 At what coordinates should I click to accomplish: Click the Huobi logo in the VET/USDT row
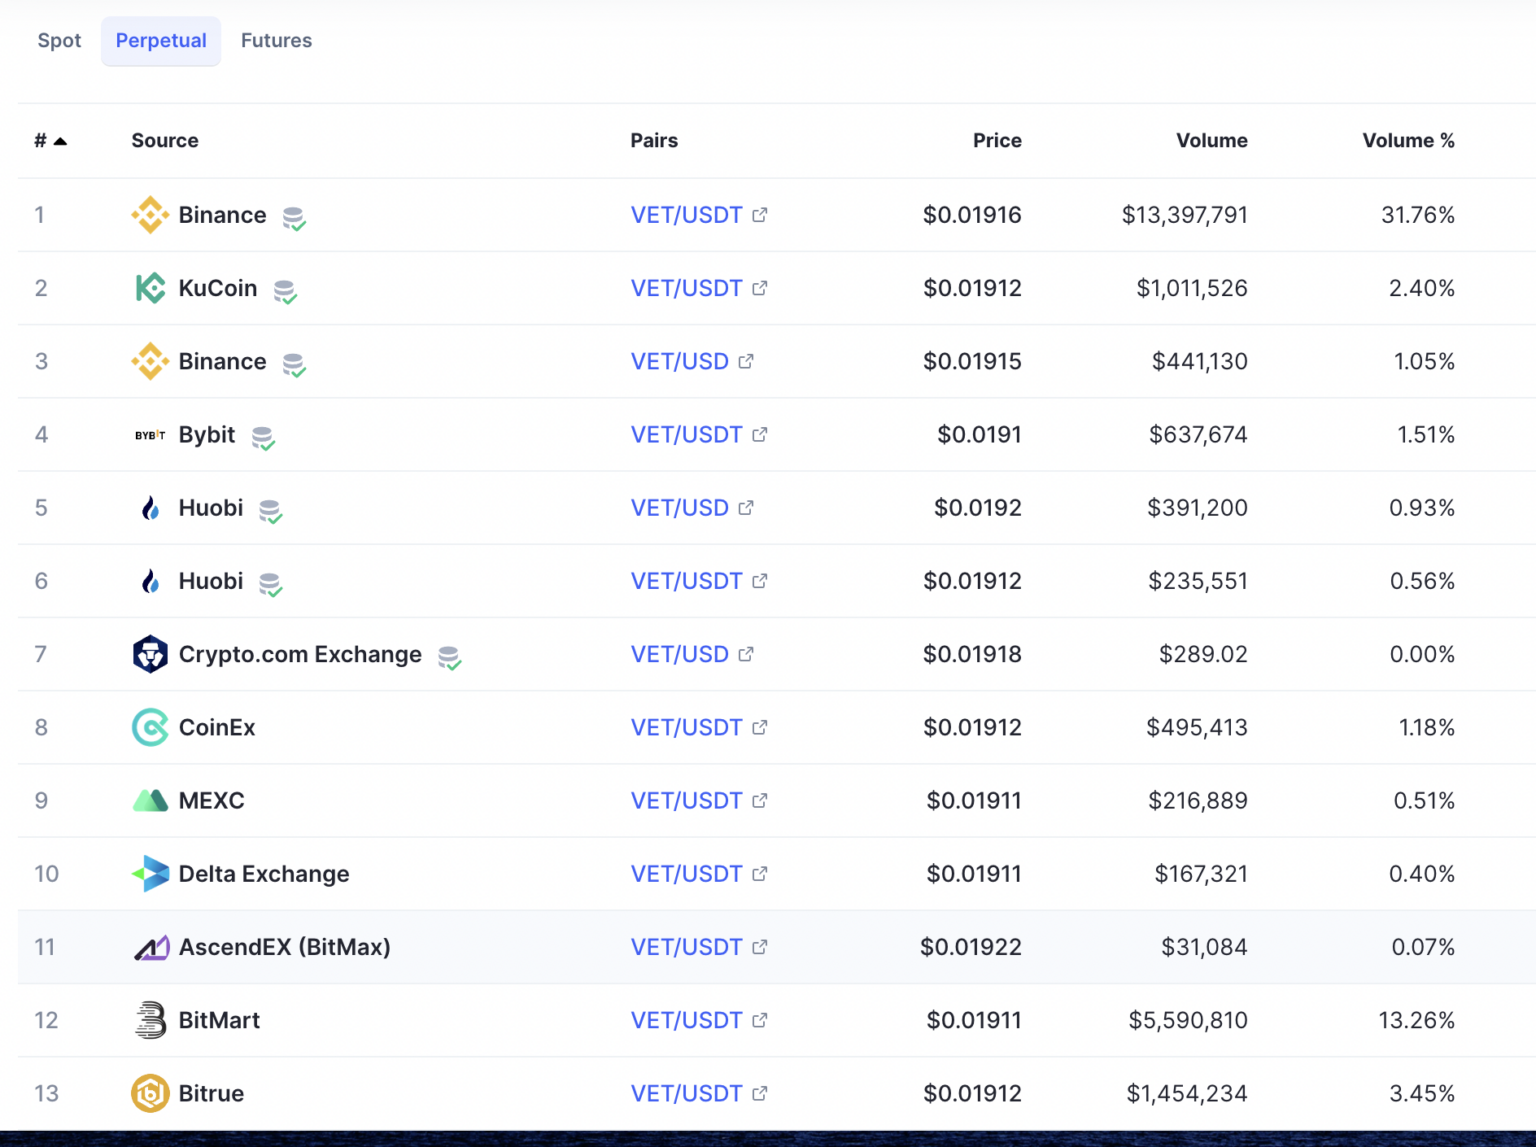pos(150,581)
